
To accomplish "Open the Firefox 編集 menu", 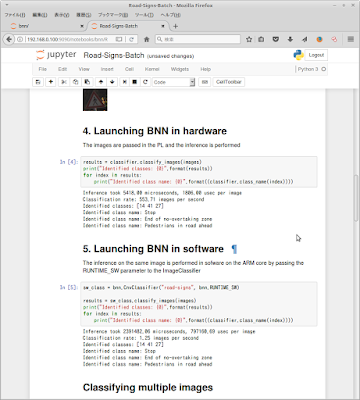I will [x=40, y=15].
